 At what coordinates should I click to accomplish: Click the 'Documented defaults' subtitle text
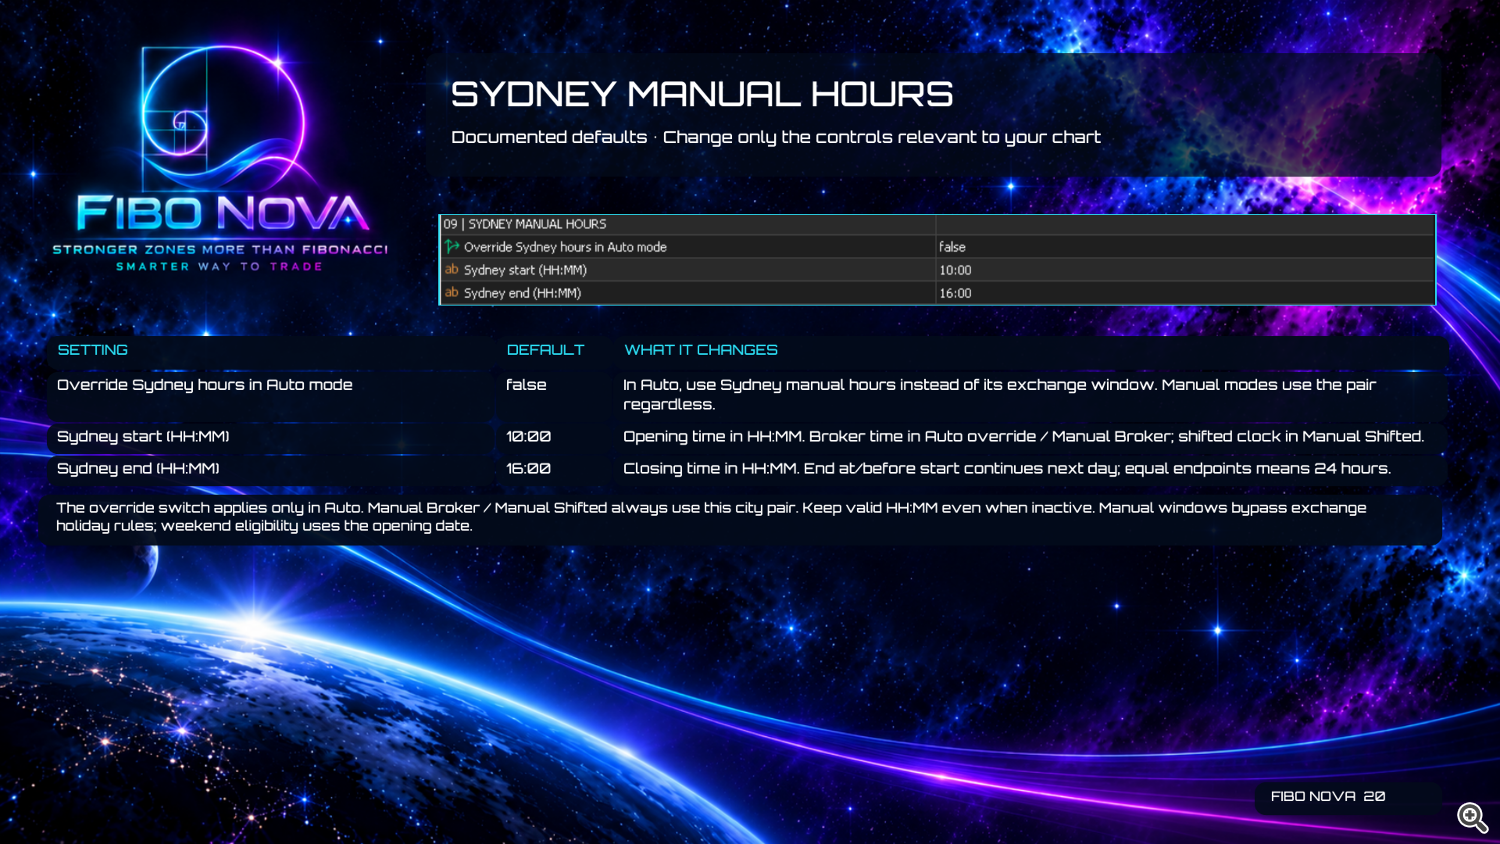549,137
